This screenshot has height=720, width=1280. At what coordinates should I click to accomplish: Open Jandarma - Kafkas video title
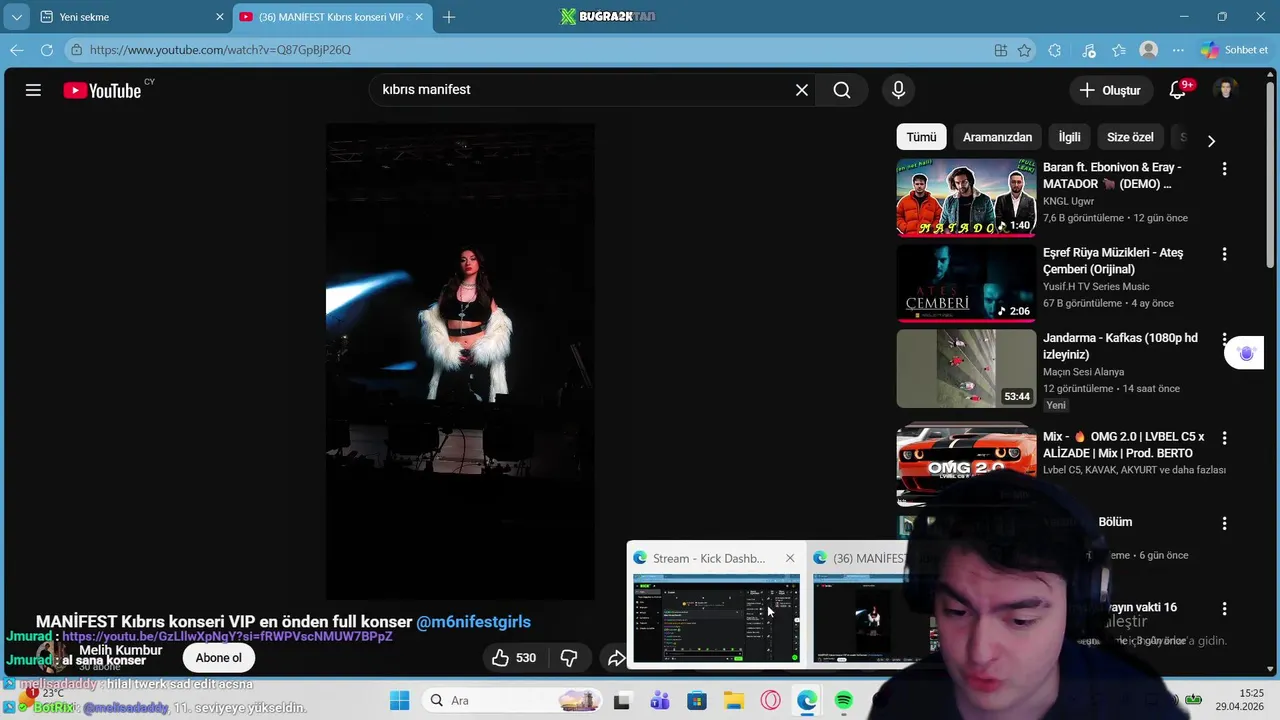coord(1120,346)
